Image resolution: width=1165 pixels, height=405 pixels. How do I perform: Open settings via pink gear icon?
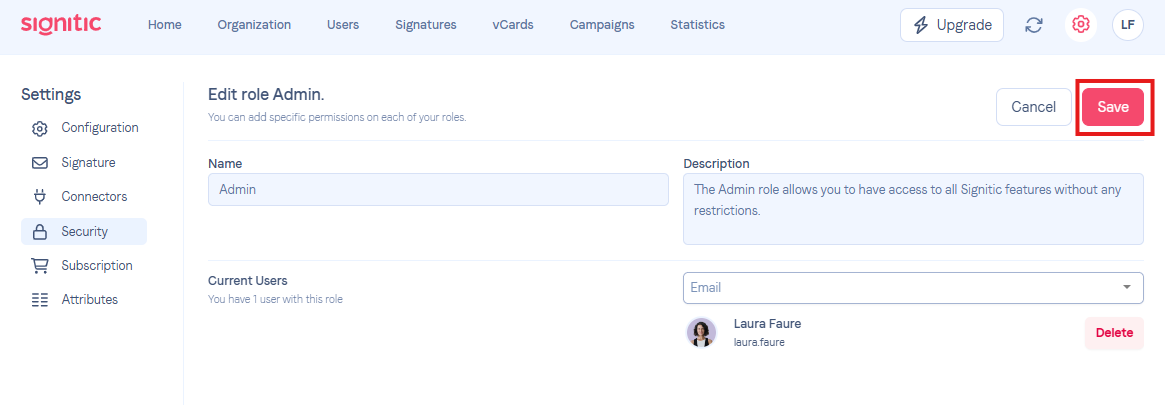click(1080, 25)
